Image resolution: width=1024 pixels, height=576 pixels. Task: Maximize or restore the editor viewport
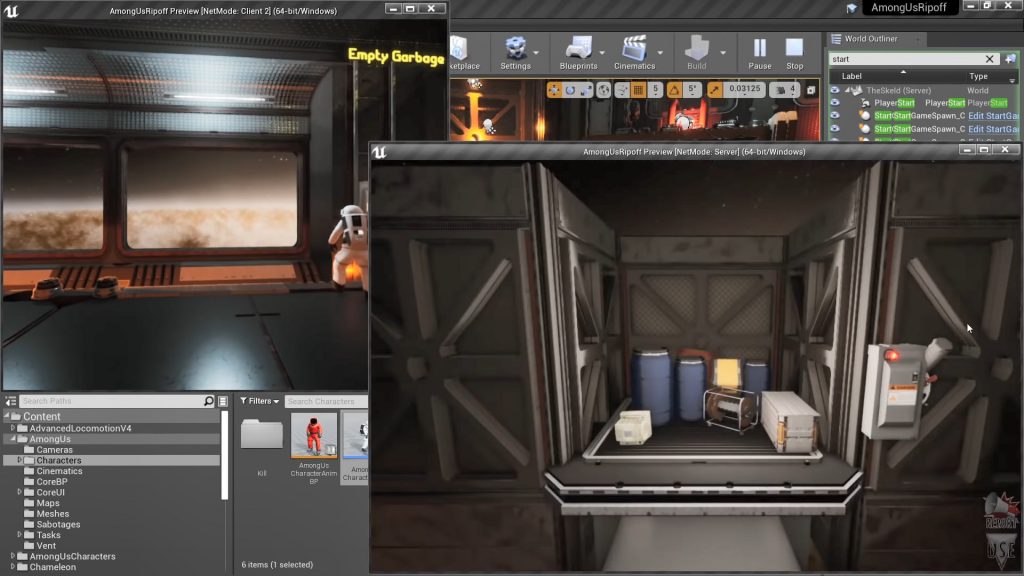point(810,90)
